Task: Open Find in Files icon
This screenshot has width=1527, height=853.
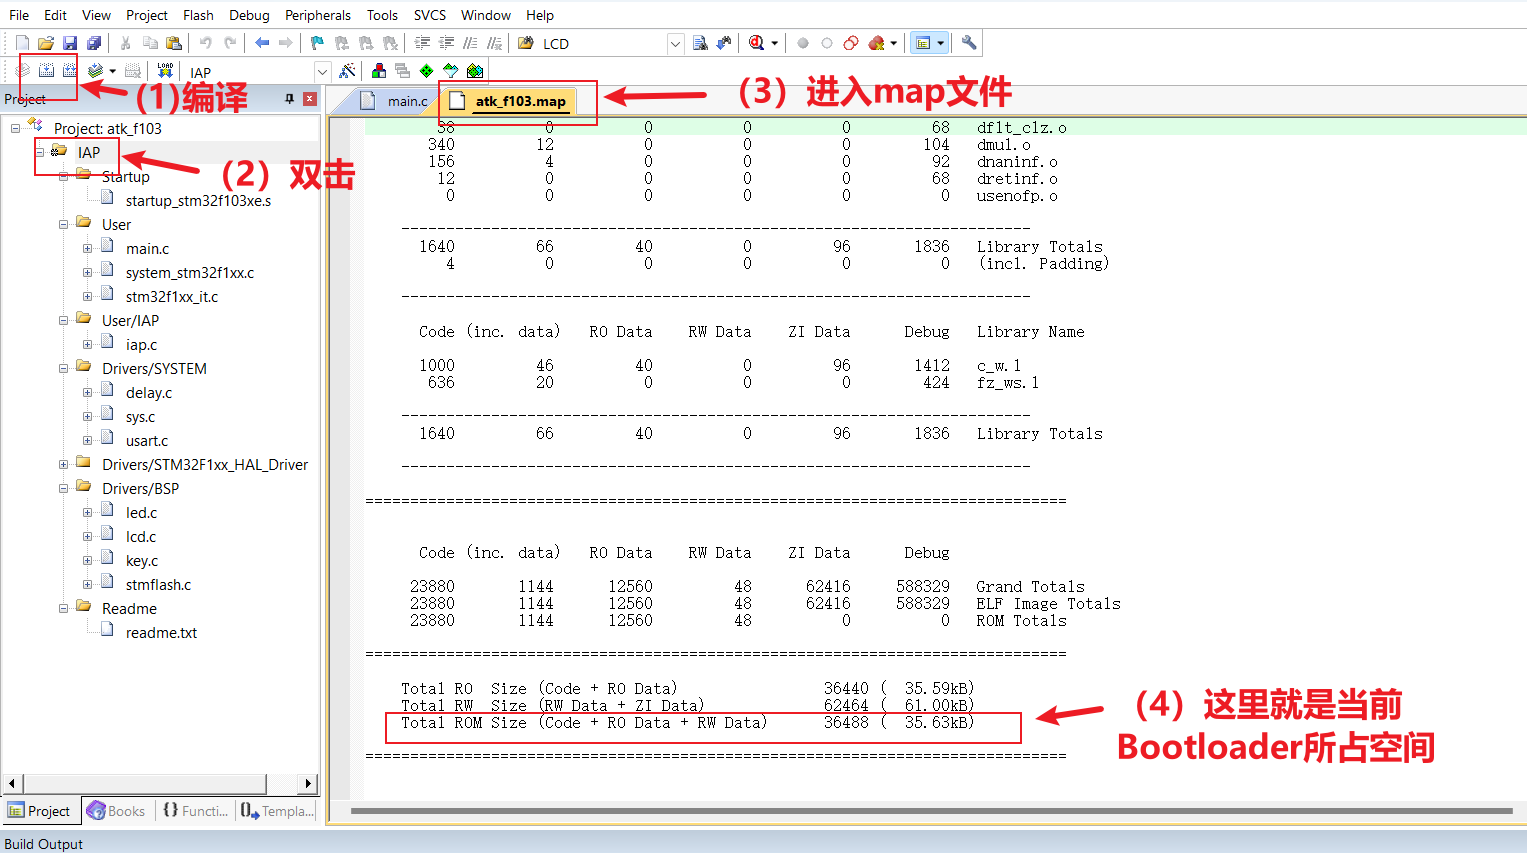Action: [526, 43]
